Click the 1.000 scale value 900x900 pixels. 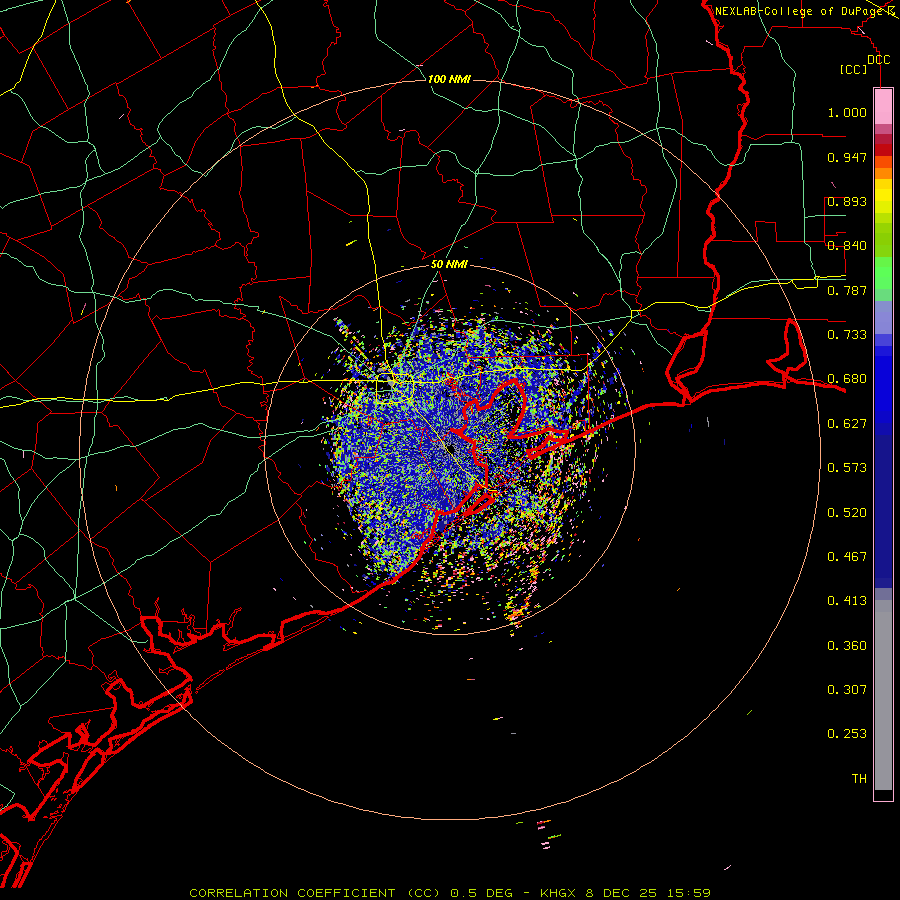(847, 112)
